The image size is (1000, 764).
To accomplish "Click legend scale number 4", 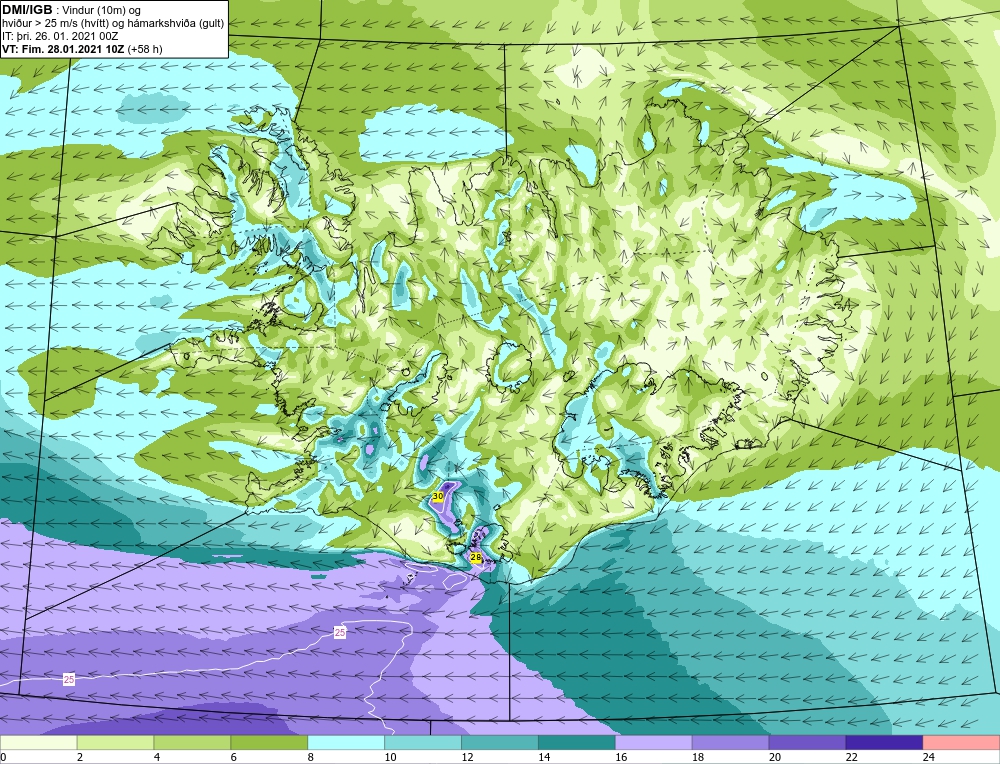I will (x=157, y=757).
